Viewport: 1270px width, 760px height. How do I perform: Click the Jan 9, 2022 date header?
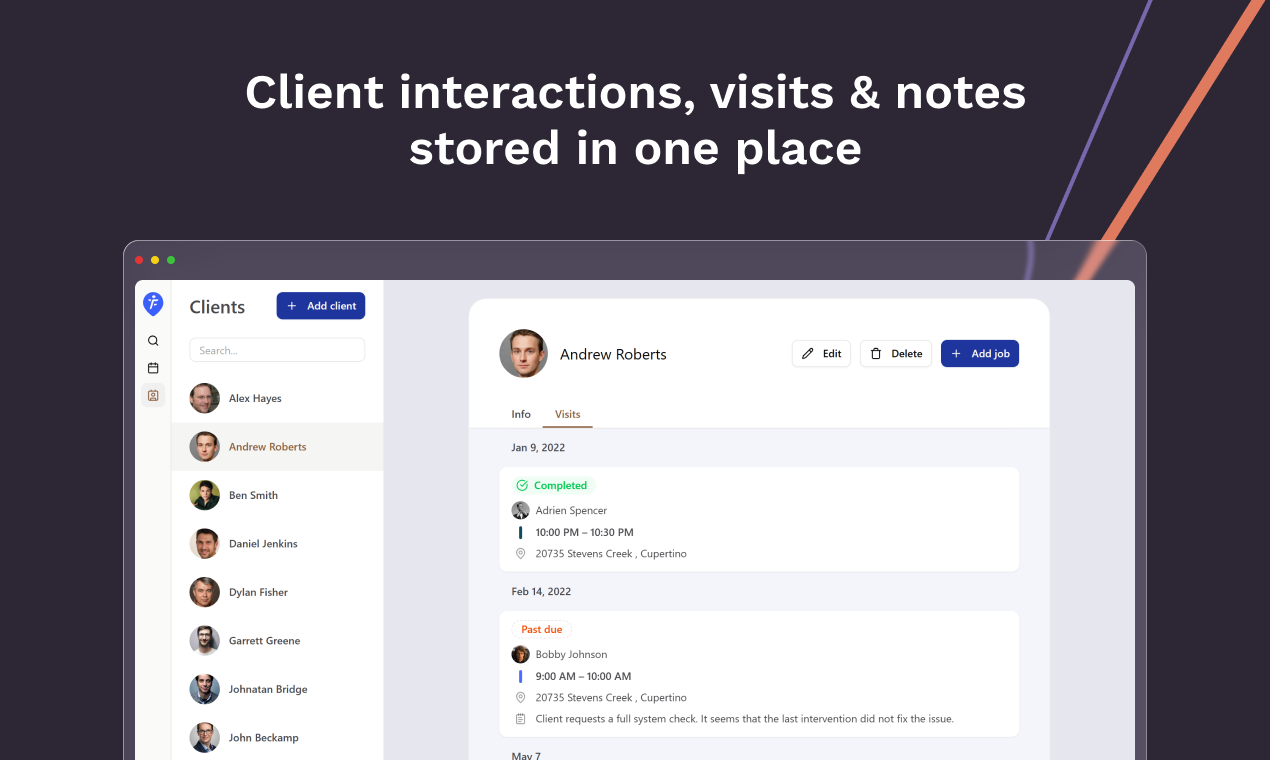pos(538,448)
